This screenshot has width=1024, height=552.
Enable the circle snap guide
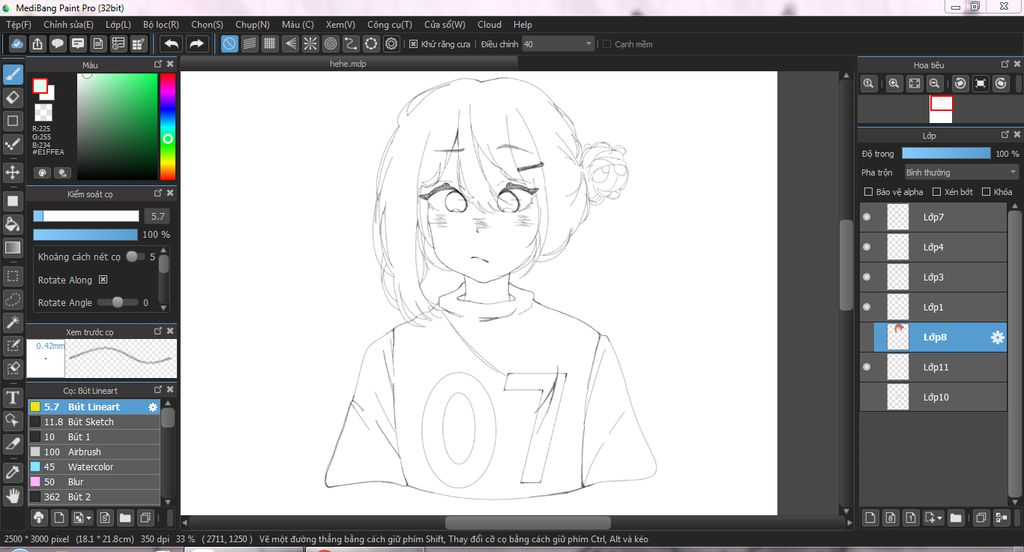330,44
